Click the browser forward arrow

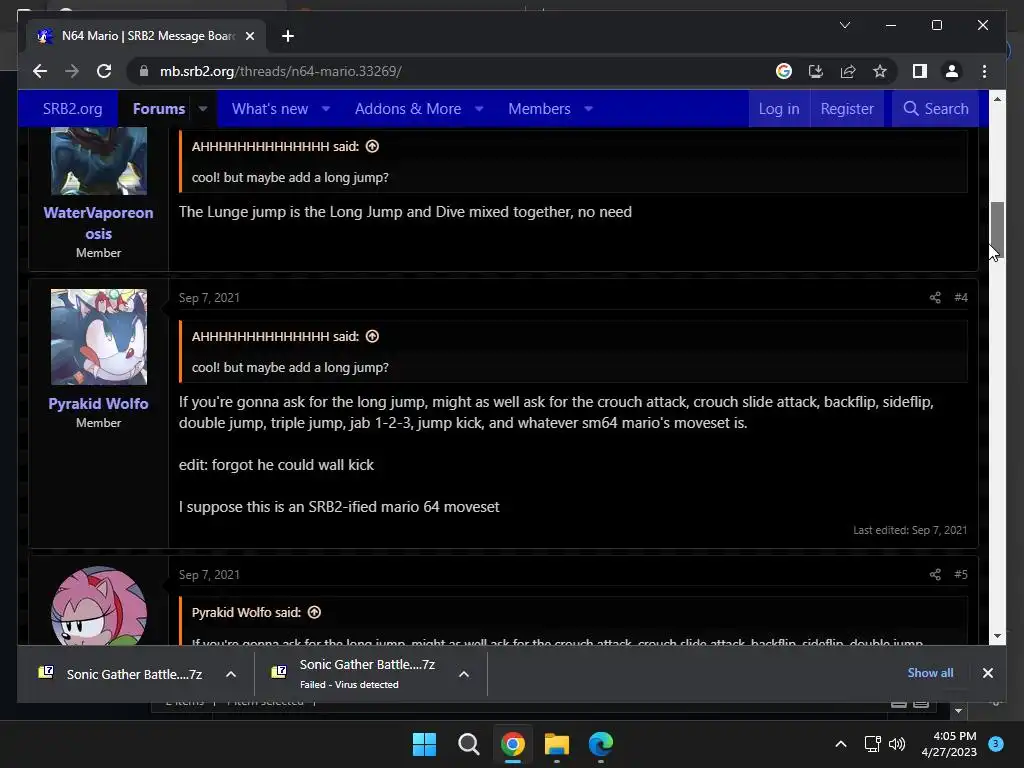pos(72,71)
